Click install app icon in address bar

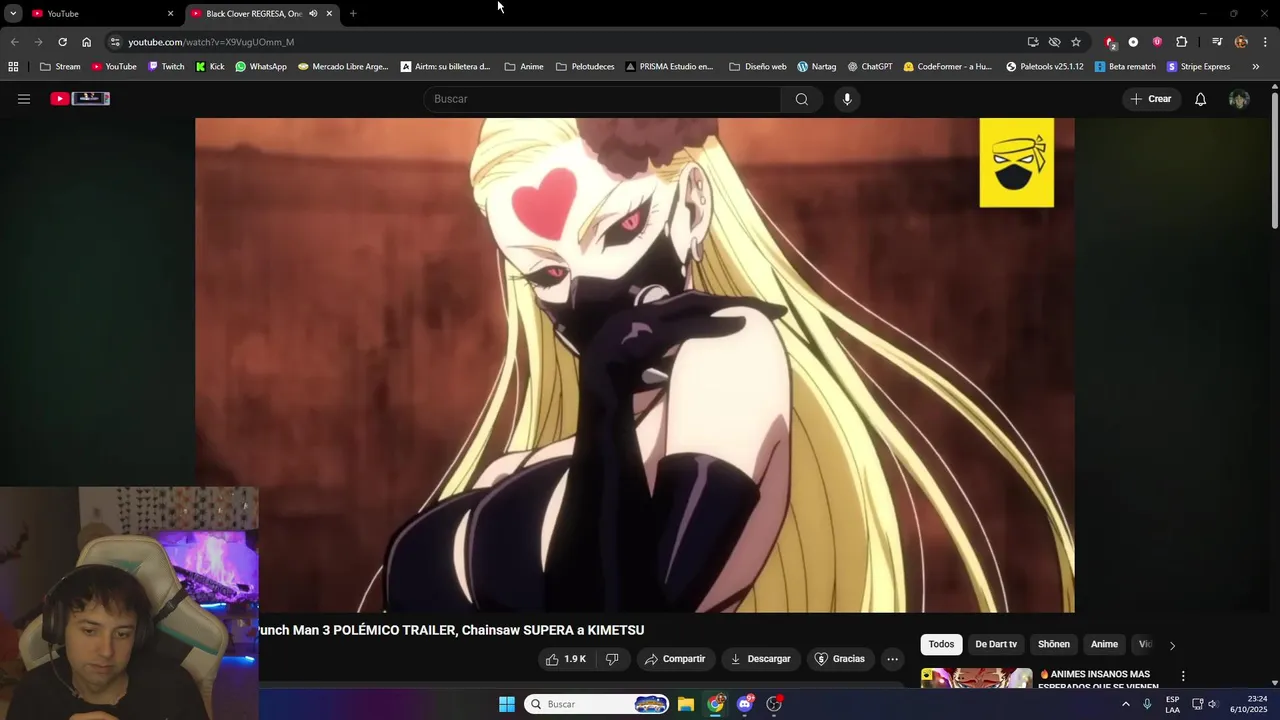(1033, 42)
